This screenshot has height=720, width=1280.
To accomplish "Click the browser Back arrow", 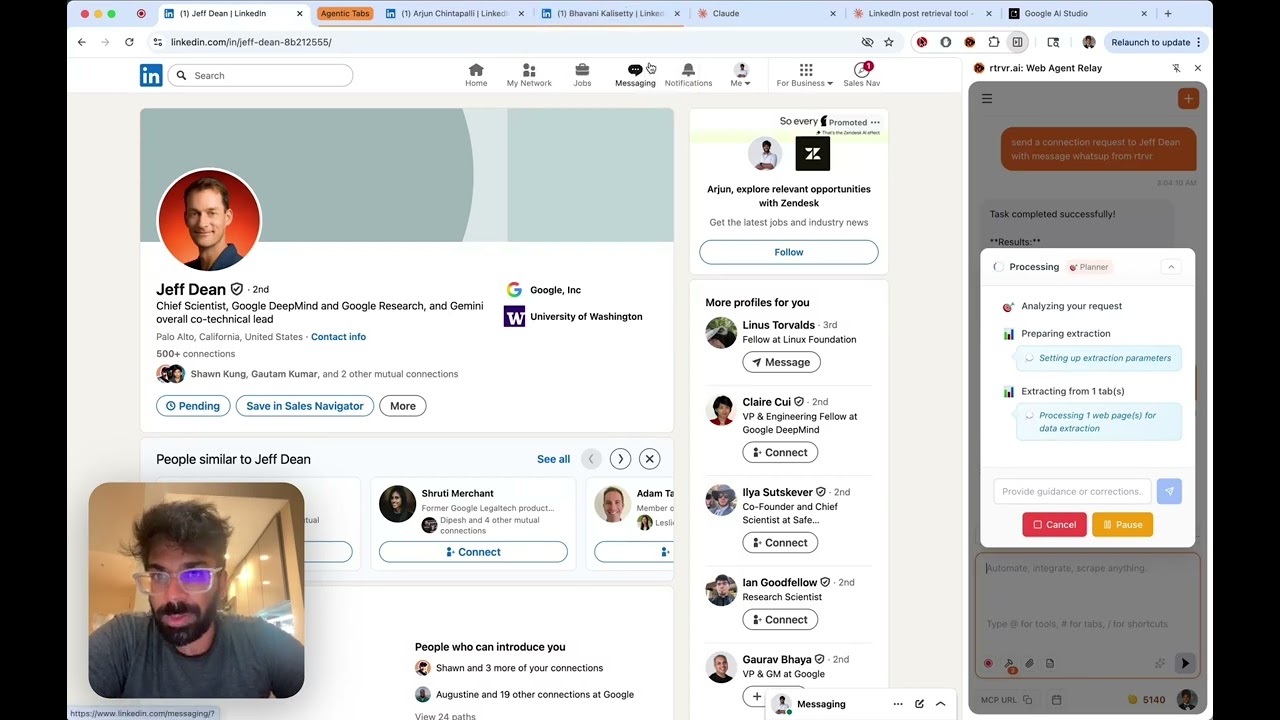I will coord(82,42).
